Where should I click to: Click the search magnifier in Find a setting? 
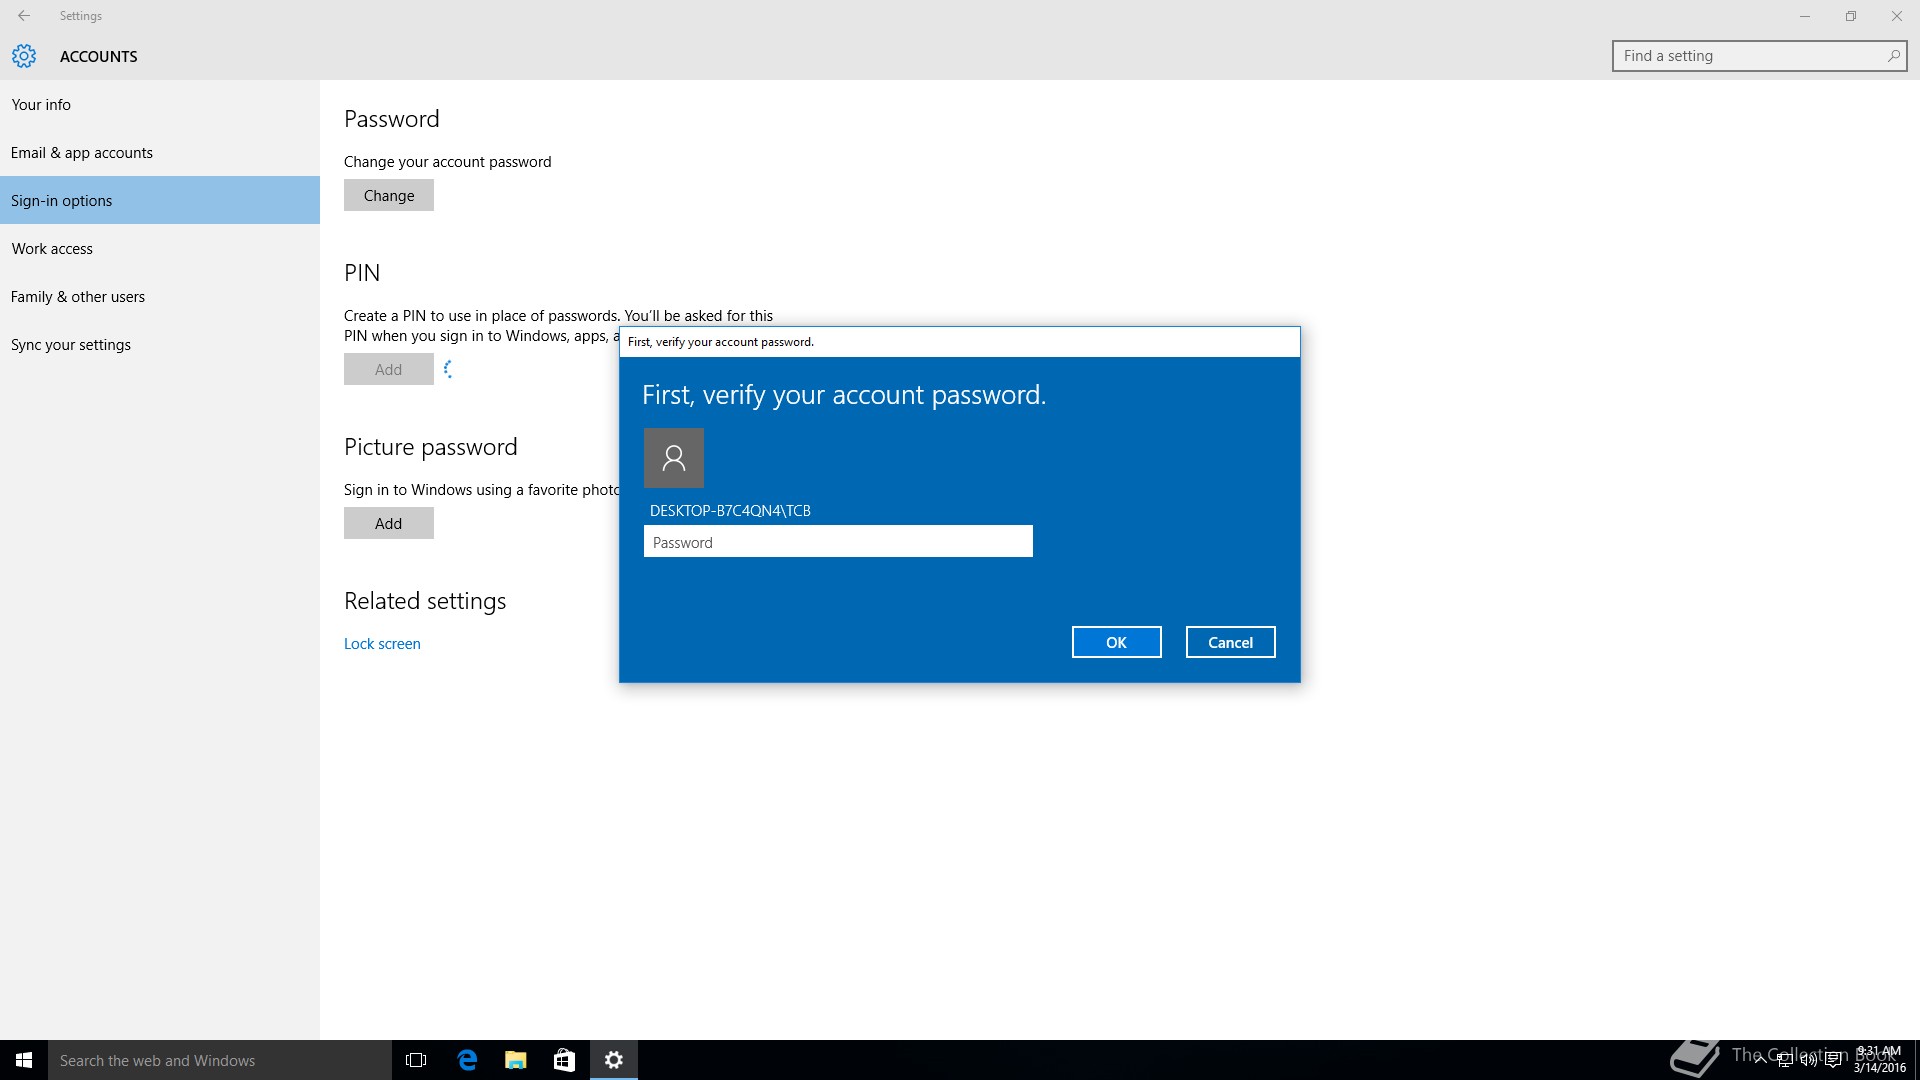(x=1893, y=56)
